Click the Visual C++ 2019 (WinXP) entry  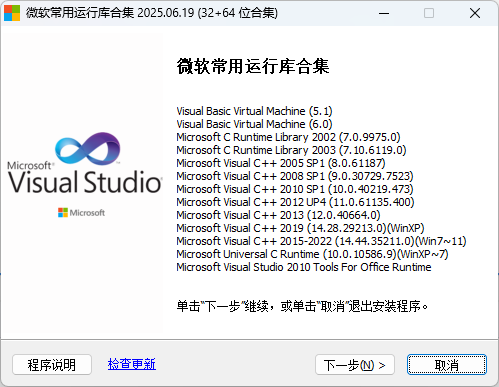300,228
